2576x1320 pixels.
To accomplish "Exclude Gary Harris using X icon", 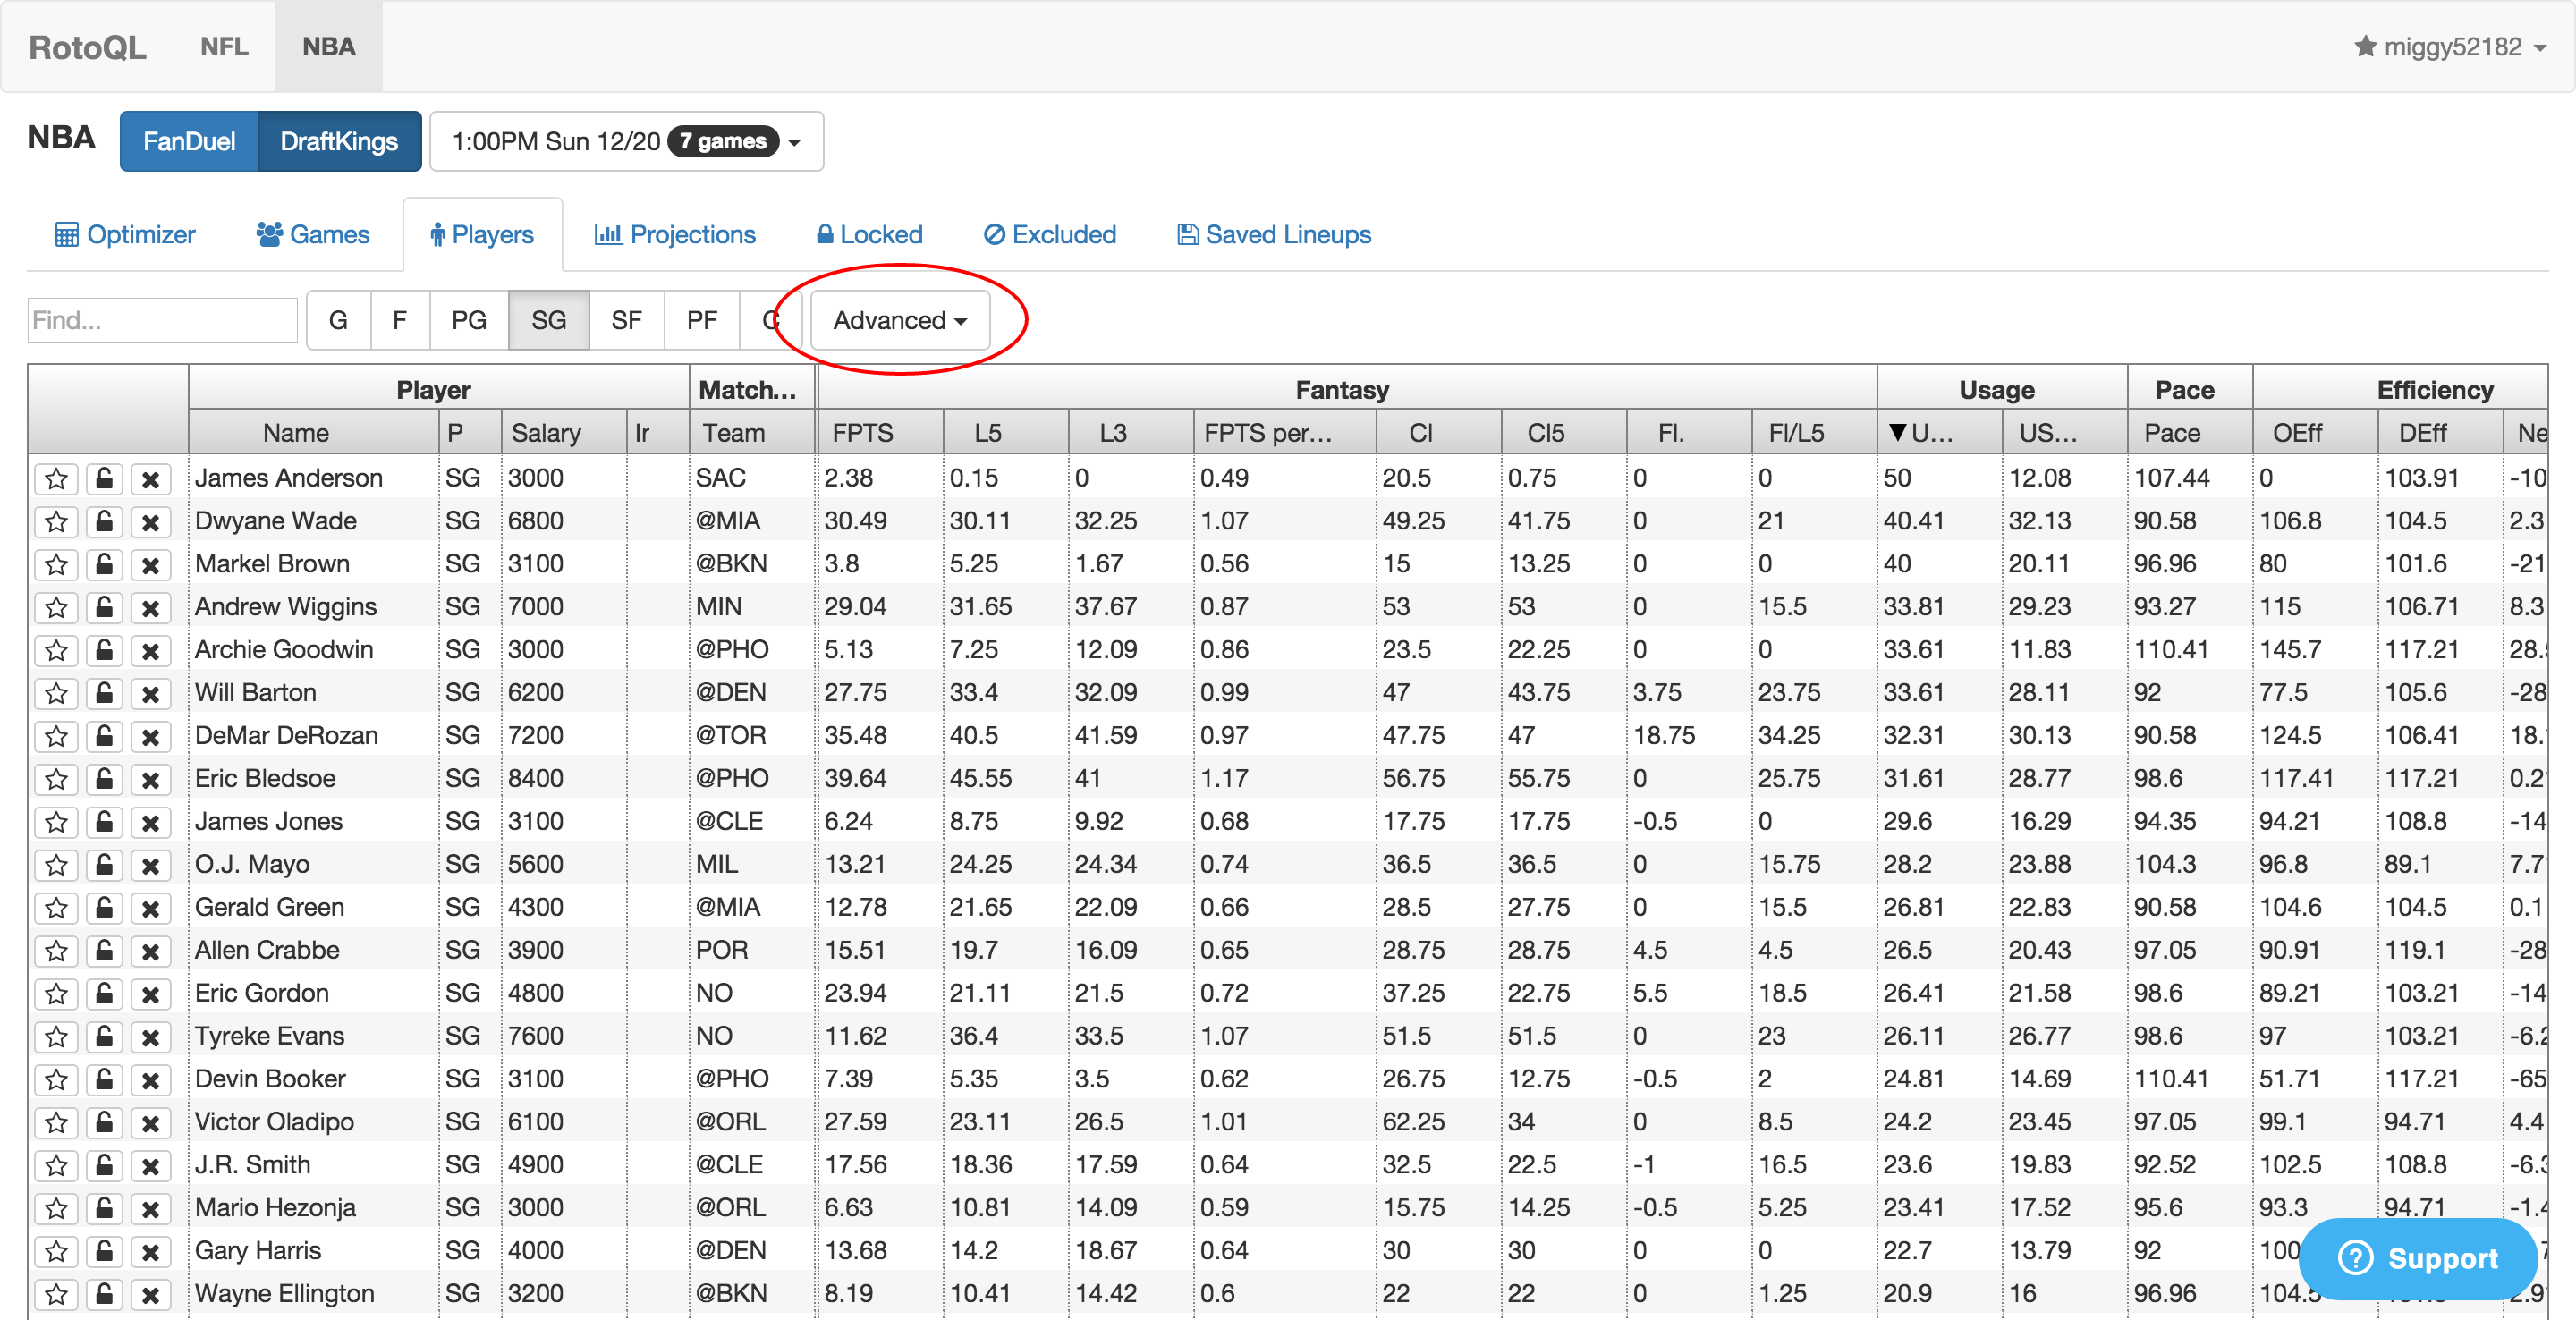I will [150, 1253].
